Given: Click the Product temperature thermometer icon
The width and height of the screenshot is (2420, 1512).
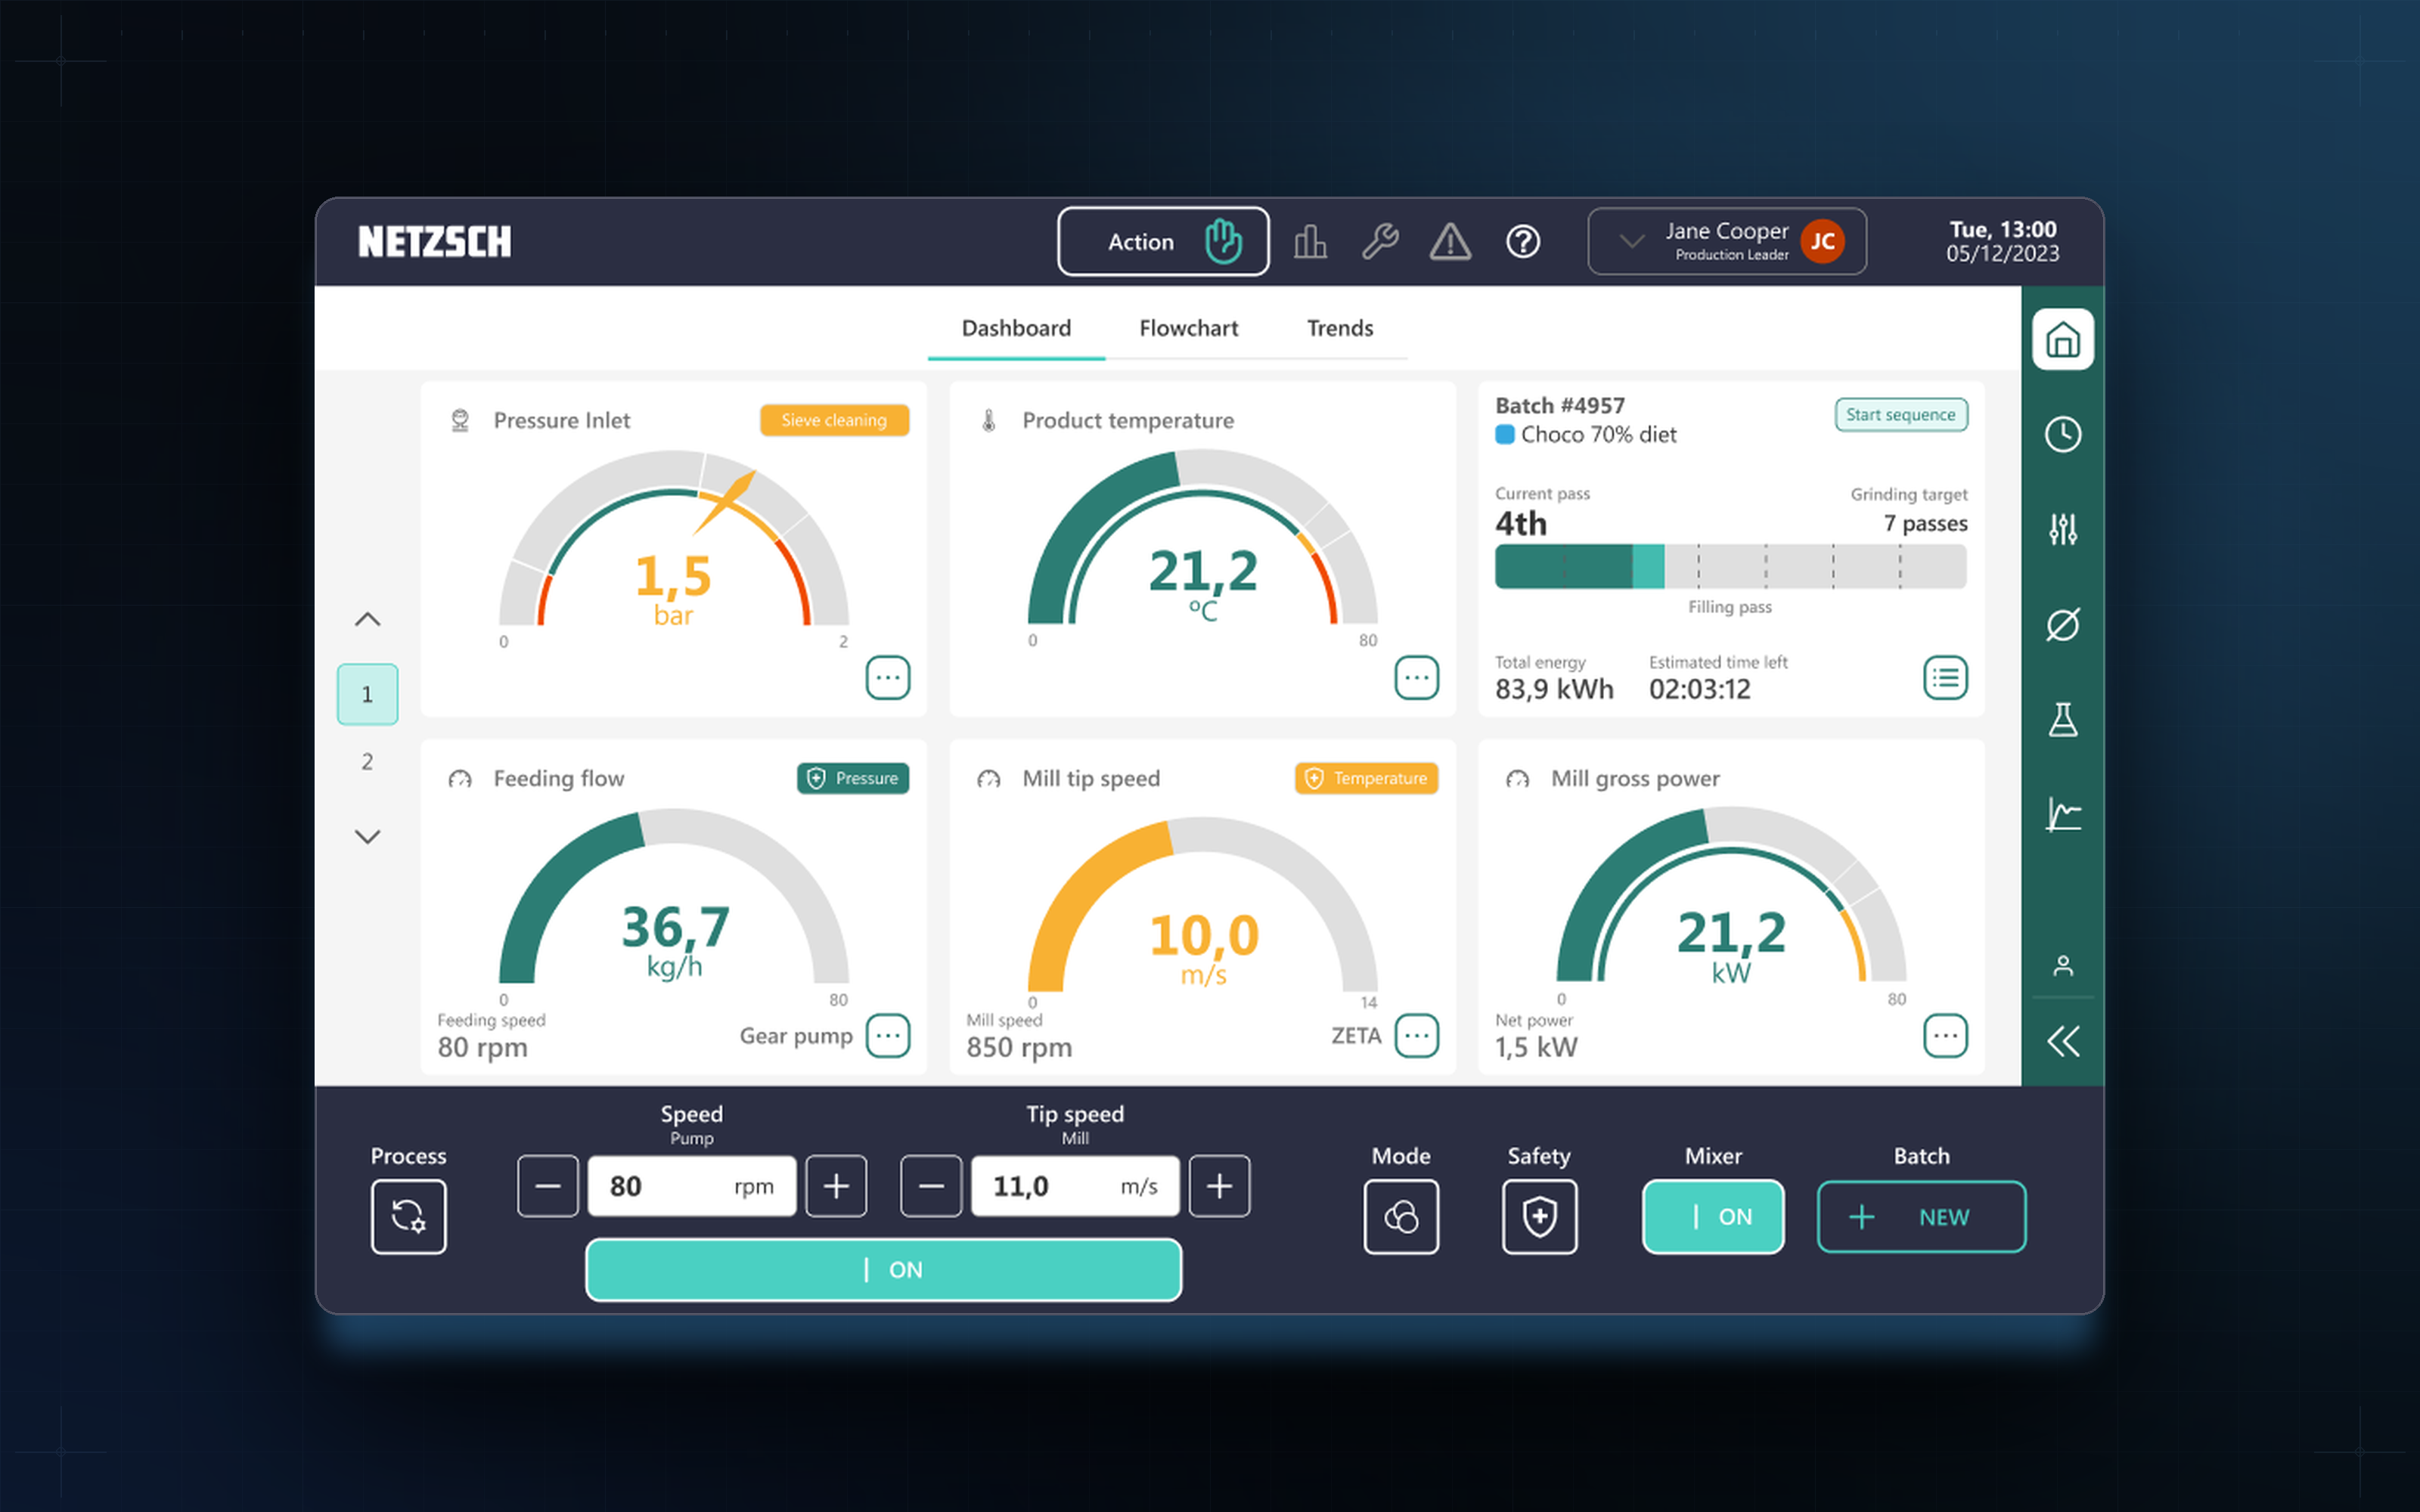Looking at the screenshot, I should pyautogui.click(x=988, y=420).
